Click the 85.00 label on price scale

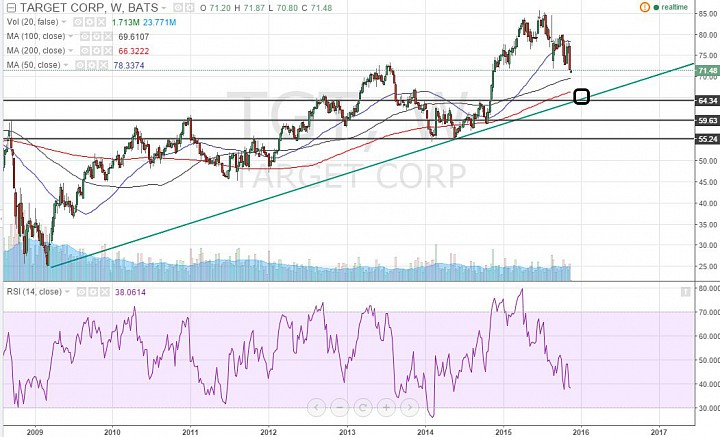[708, 14]
